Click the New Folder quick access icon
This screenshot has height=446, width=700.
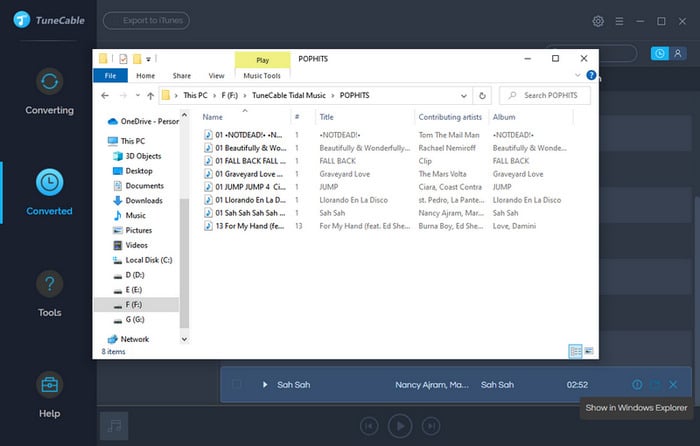click(x=138, y=58)
